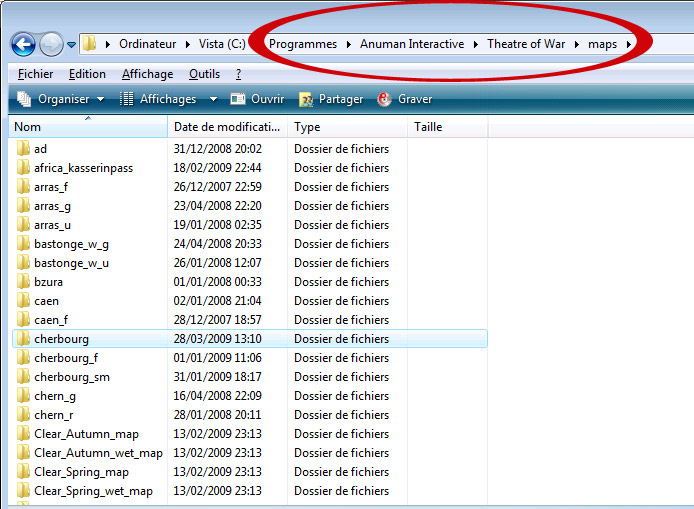Open the Fichier menu

click(35, 74)
